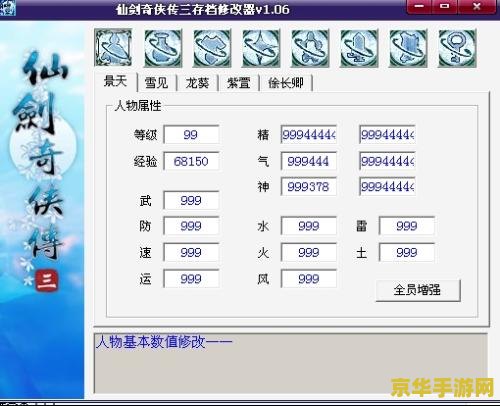500x406 pixels.
Task: Click the 武 attack value field
Action: point(191,200)
